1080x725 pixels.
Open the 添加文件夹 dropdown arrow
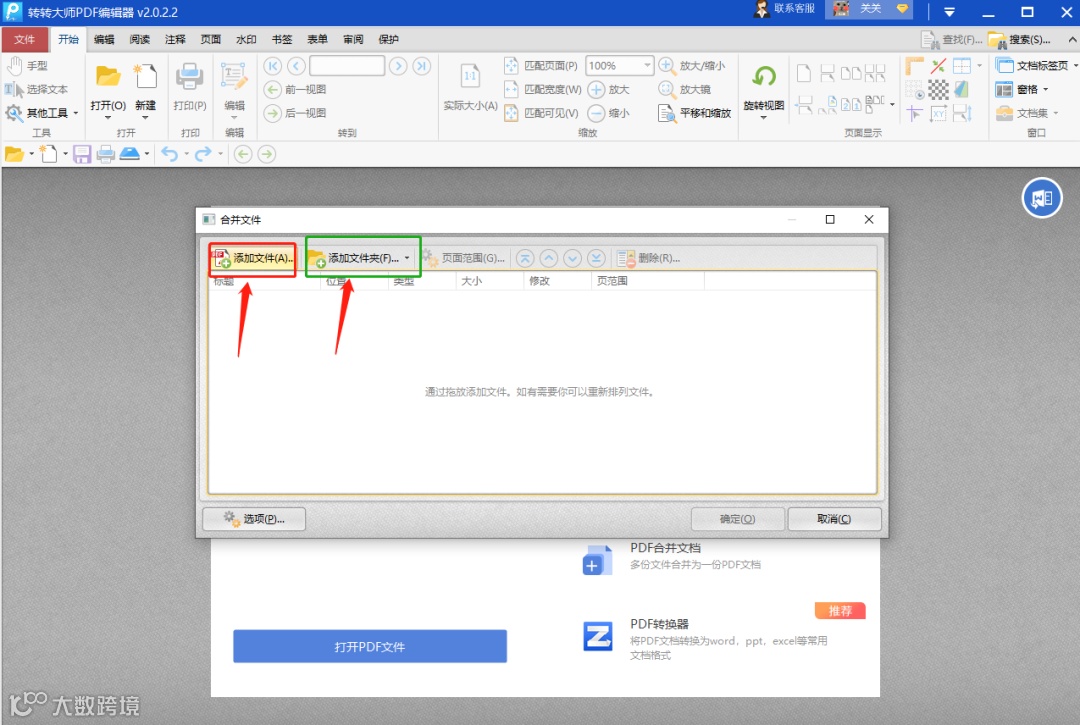[x=407, y=258]
